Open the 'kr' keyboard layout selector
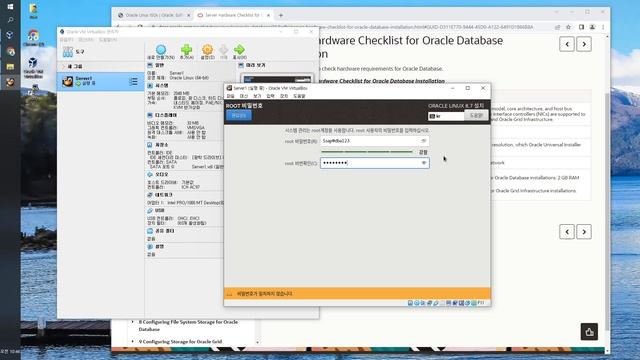The height and width of the screenshot is (360, 640). point(446,116)
